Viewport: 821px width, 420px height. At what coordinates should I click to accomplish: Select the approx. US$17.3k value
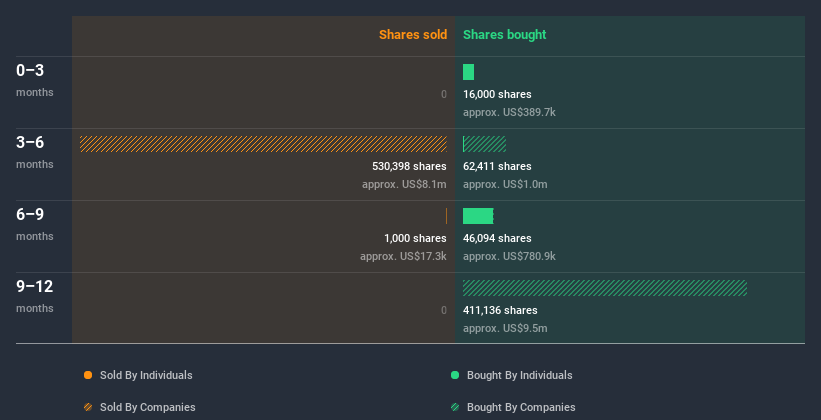pyautogui.click(x=403, y=257)
